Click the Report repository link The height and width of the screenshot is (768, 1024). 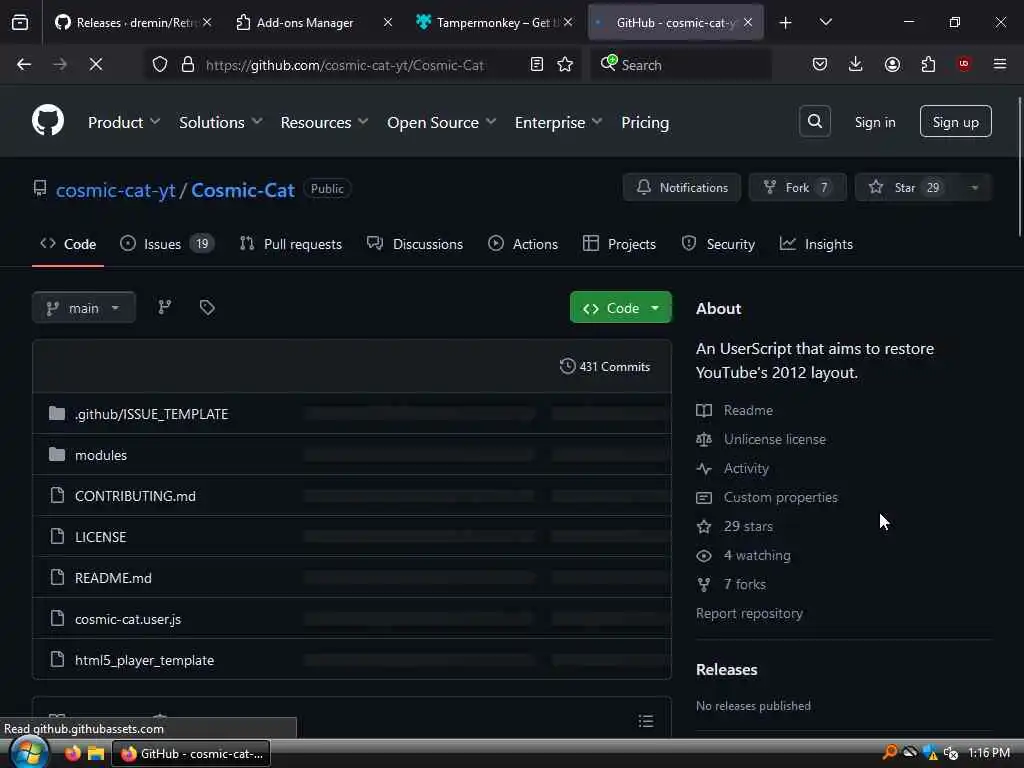pos(749,613)
